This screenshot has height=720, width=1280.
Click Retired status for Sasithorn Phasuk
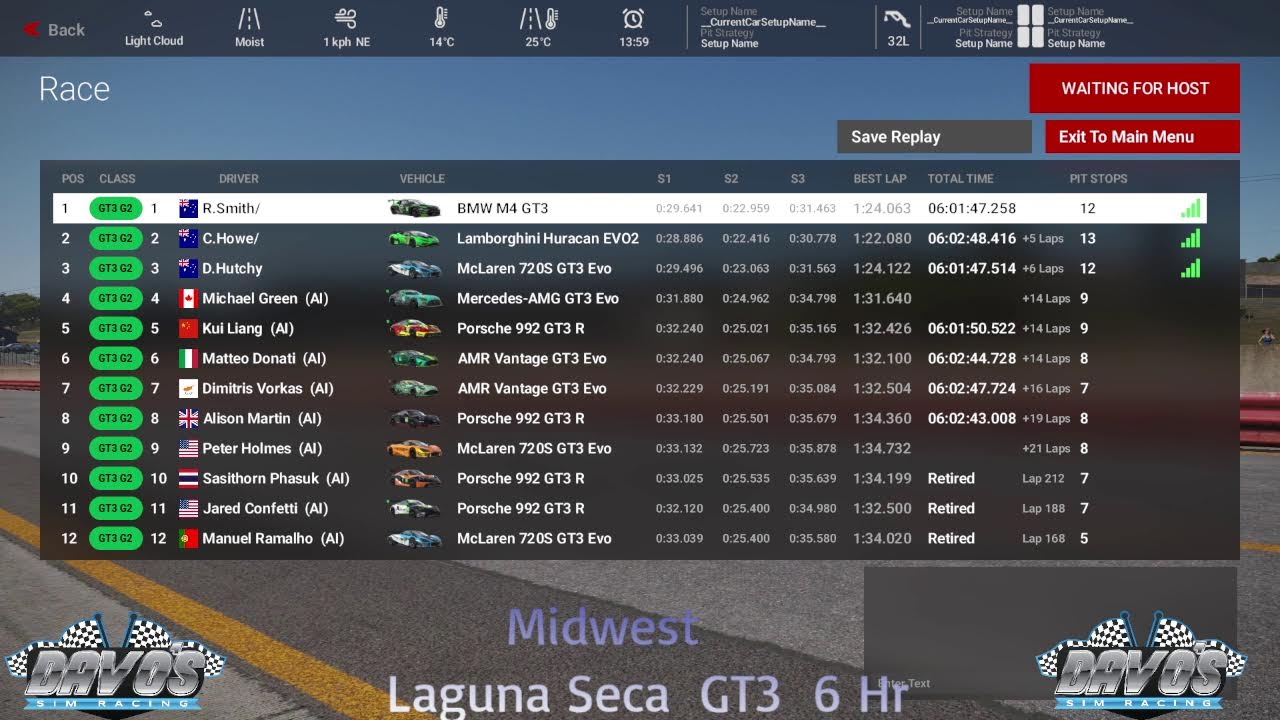951,478
